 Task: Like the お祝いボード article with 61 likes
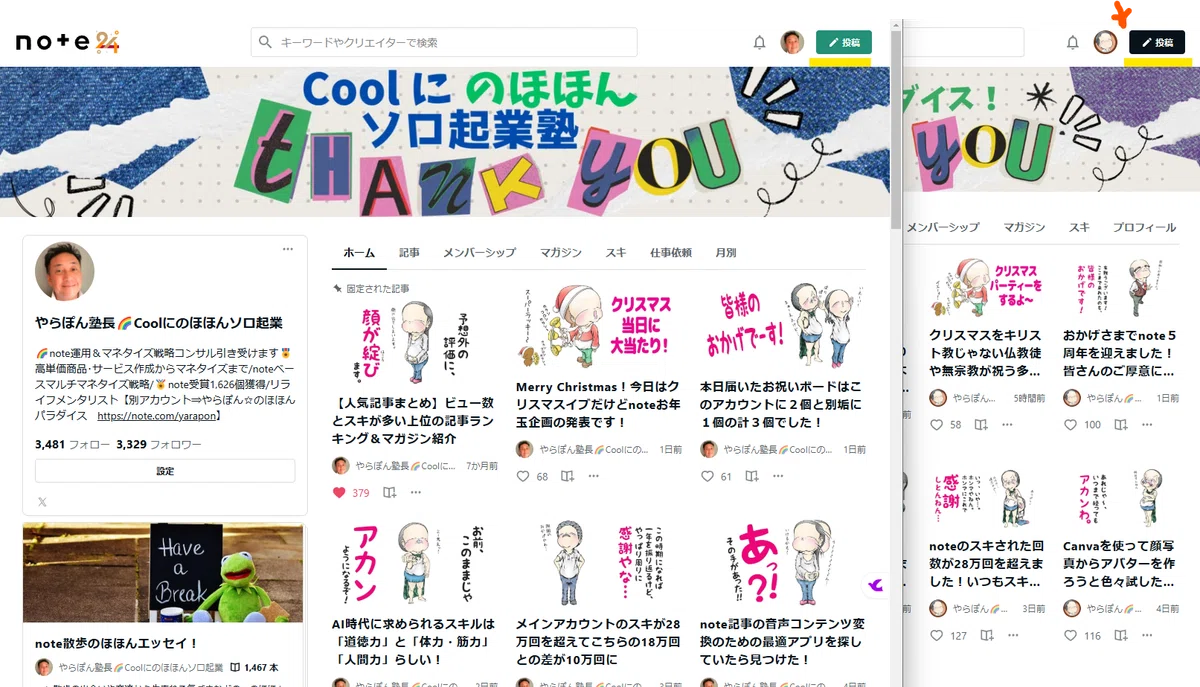tap(706, 476)
